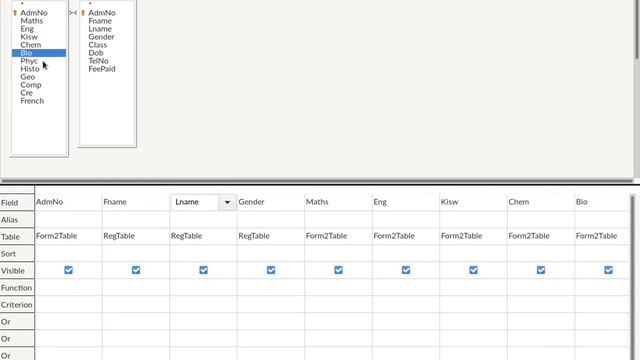Select Fname field in RegTable list
The width and height of the screenshot is (640, 360).
100,21
